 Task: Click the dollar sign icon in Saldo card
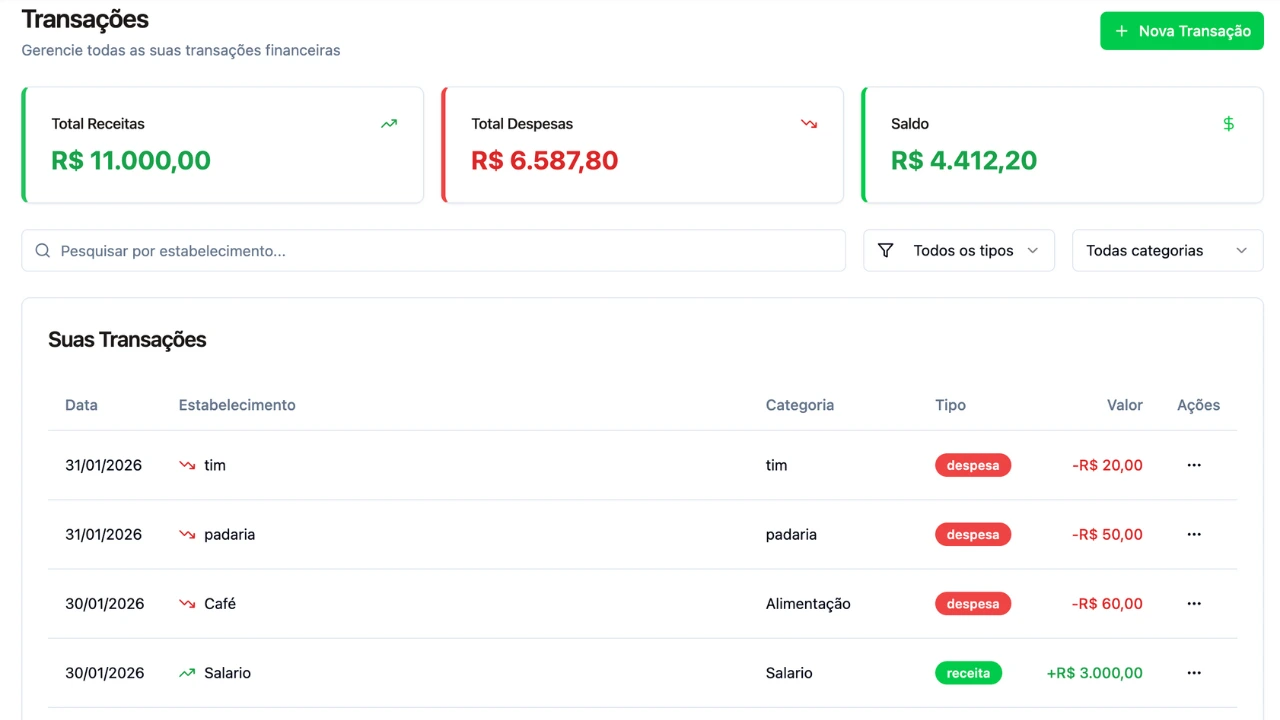click(1229, 124)
